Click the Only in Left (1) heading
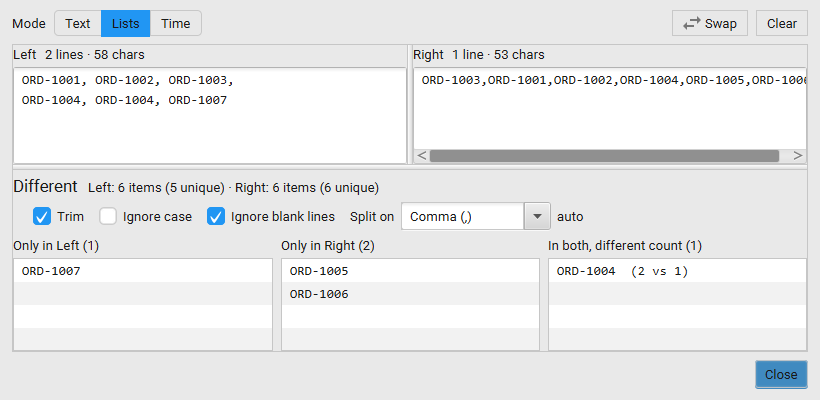The width and height of the screenshot is (820, 400). click(x=56, y=246)
